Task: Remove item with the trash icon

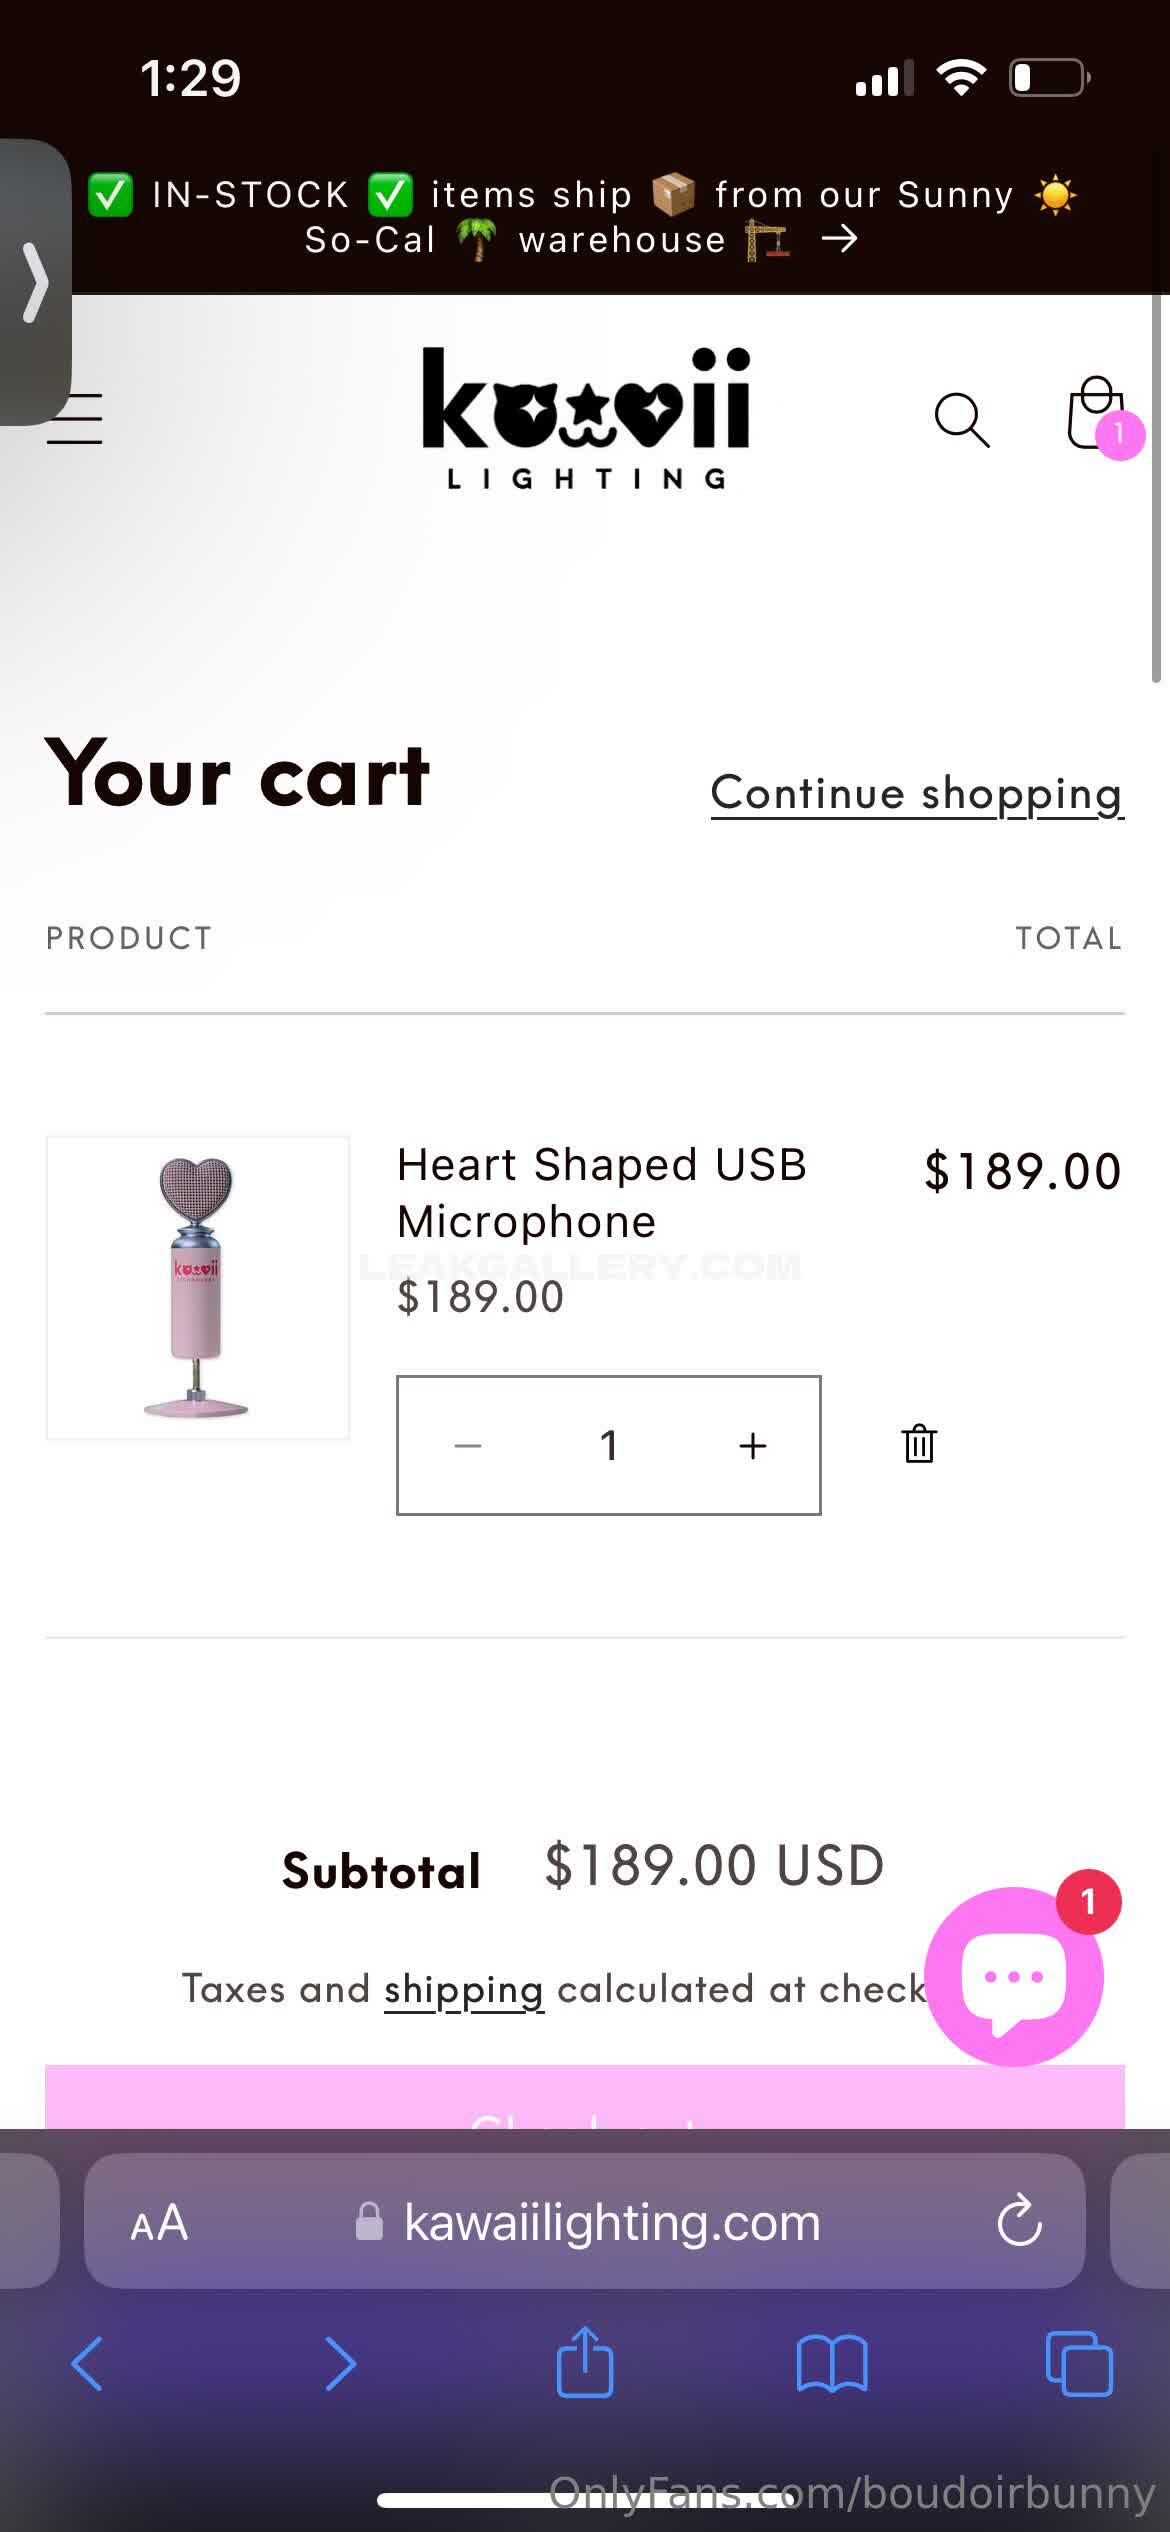Action: click(x=919, y=1444)
